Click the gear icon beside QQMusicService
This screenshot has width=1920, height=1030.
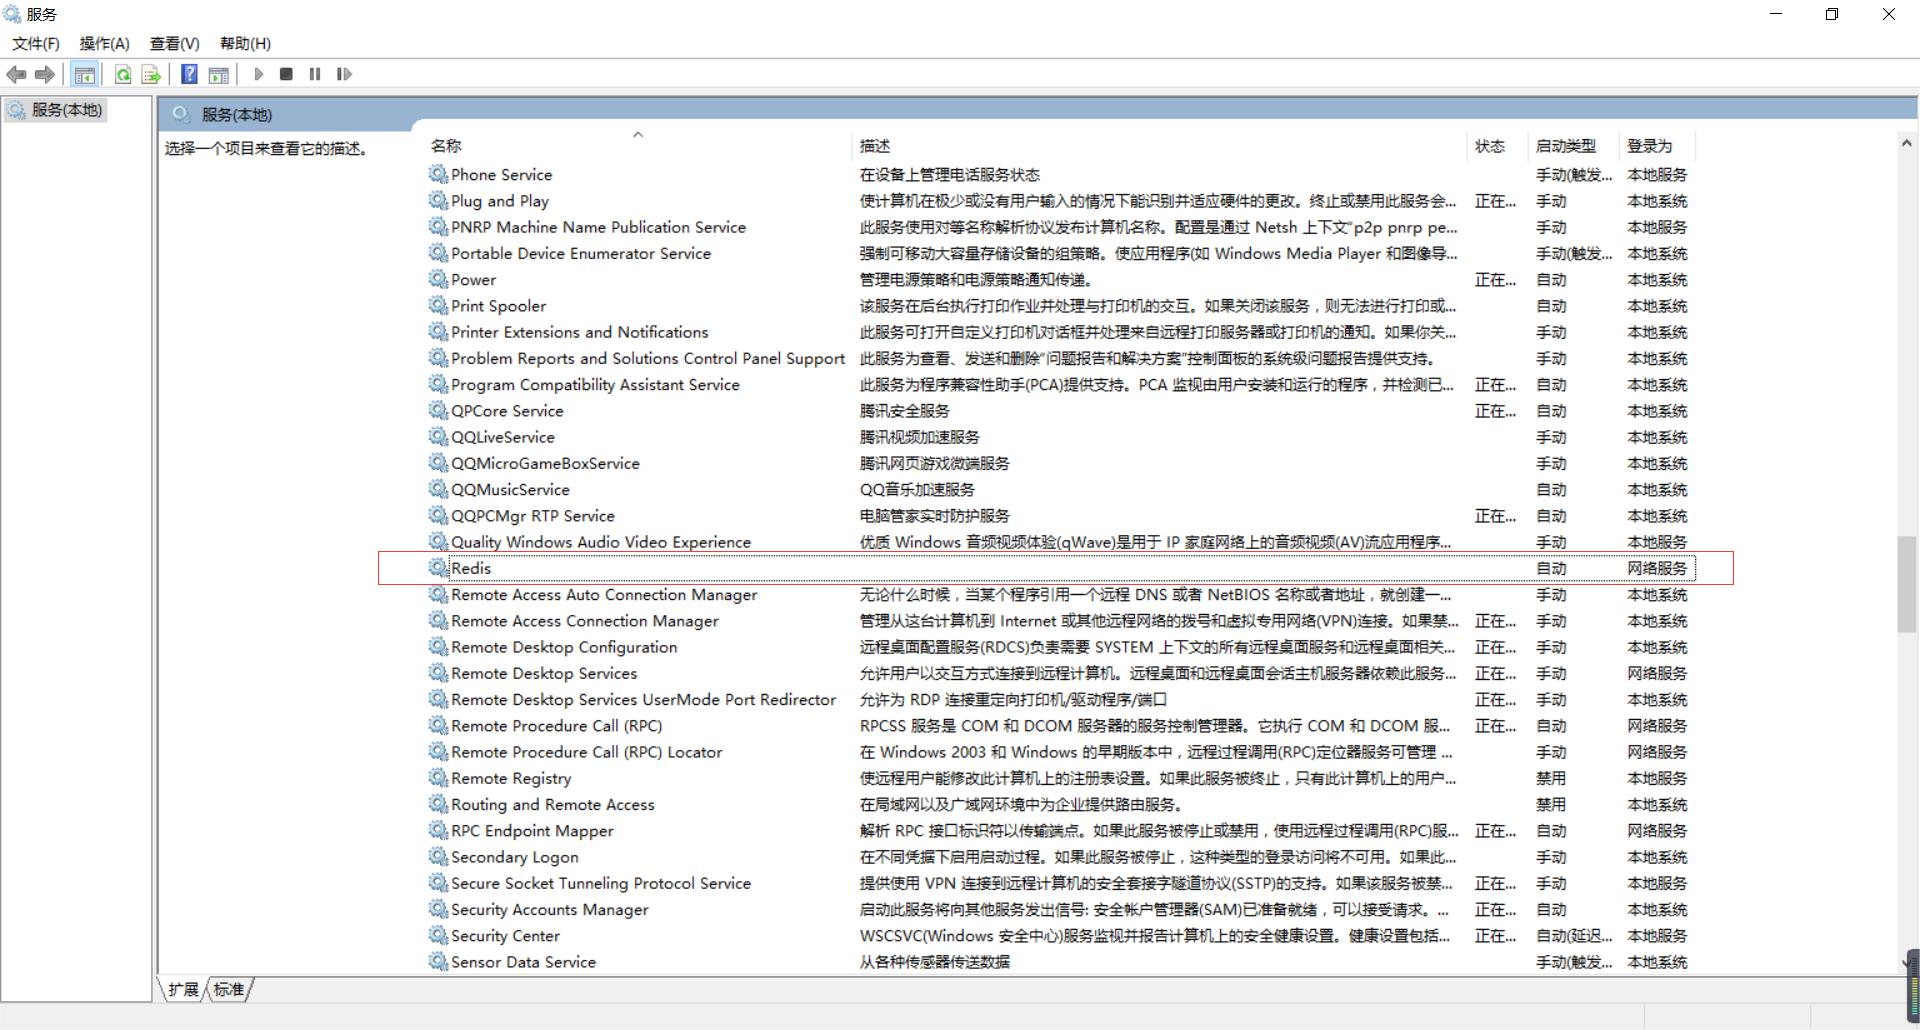438,489
